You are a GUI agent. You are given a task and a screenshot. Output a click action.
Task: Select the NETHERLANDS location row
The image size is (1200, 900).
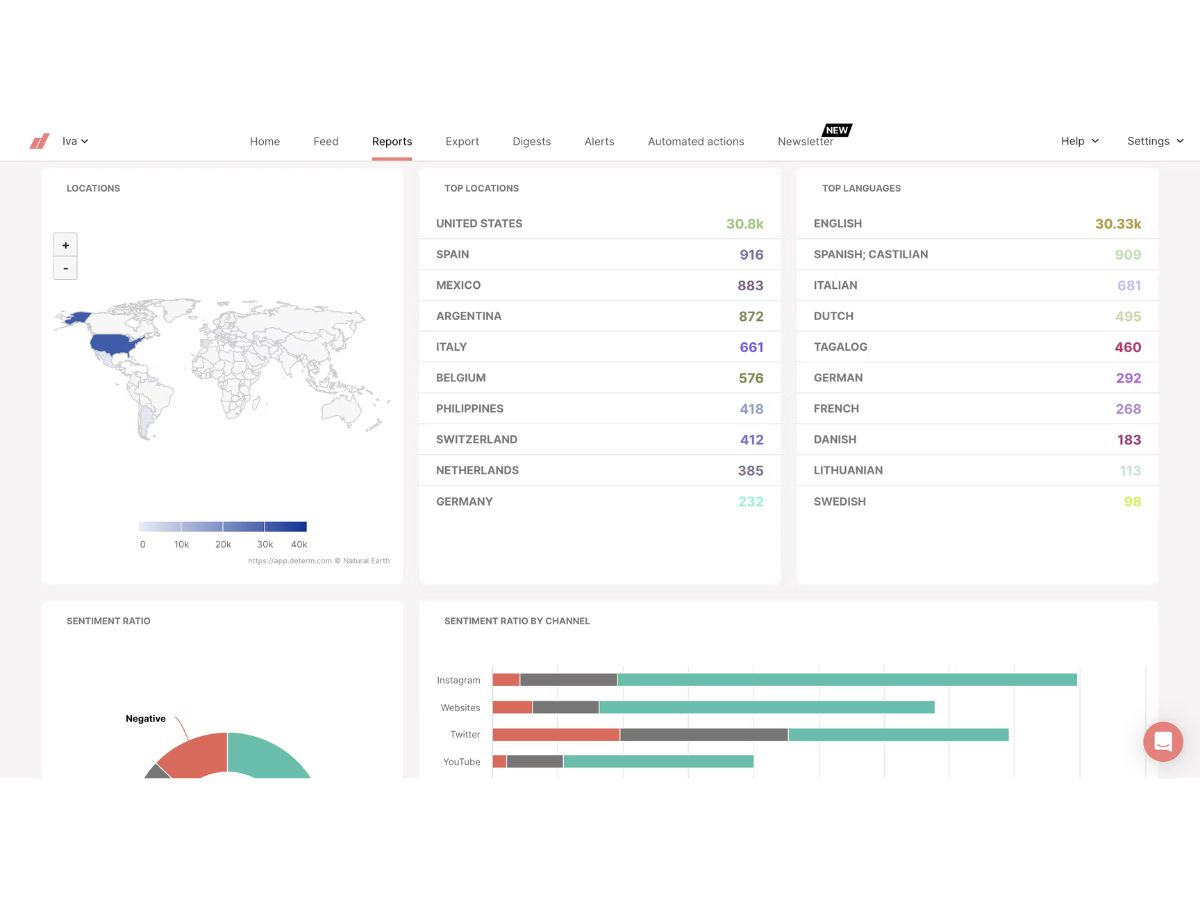pyautogui.click(x=599, y=470)
